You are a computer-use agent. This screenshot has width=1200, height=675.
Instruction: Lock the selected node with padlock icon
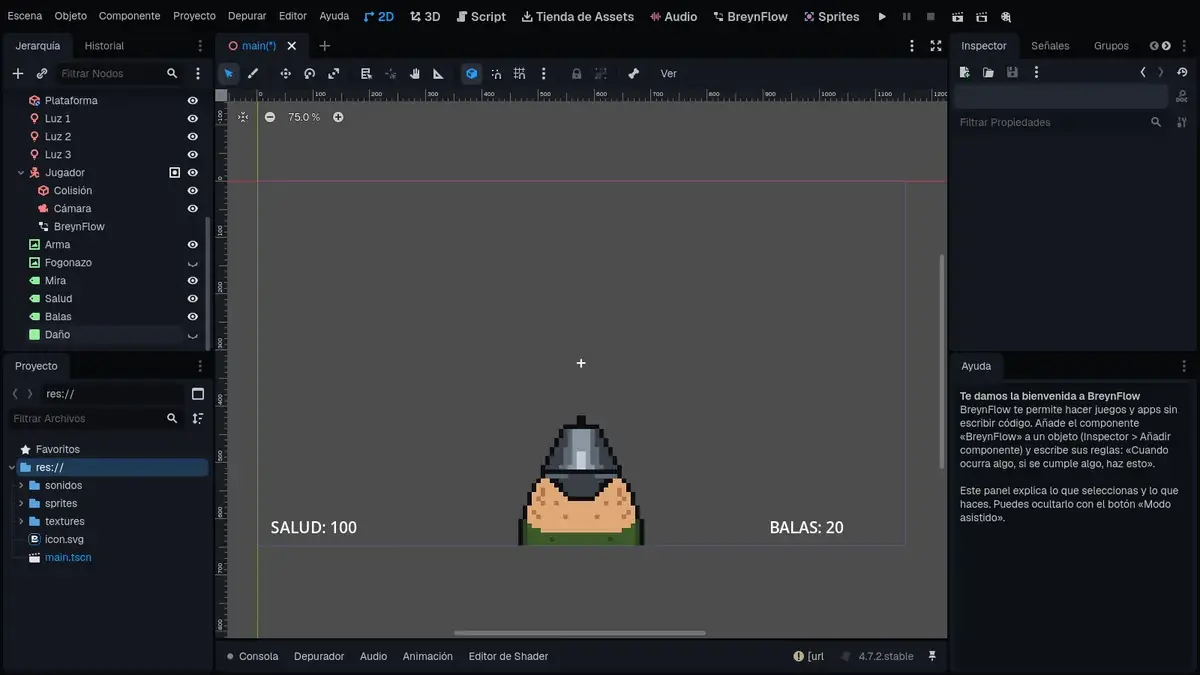tap(576, 73)
